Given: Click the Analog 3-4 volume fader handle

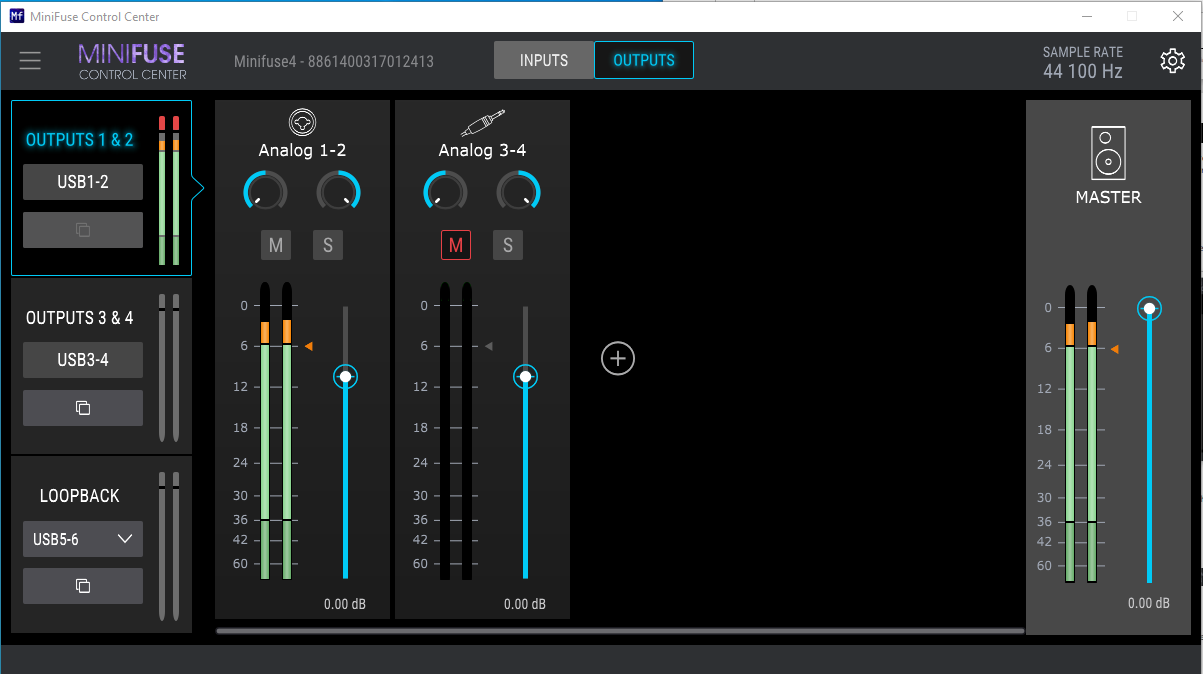Looking at the screenshot, I should pos(526,376).
